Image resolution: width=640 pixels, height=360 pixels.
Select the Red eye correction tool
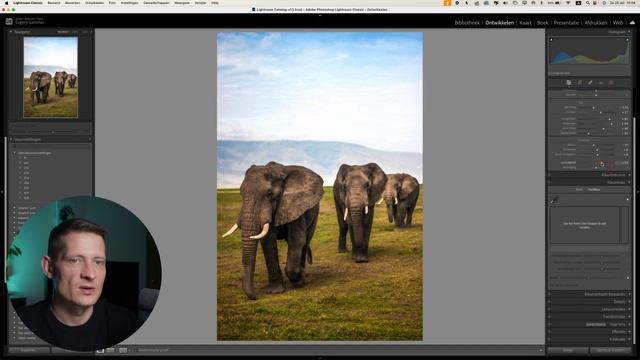pyautogui.click(x=601, y=82)
